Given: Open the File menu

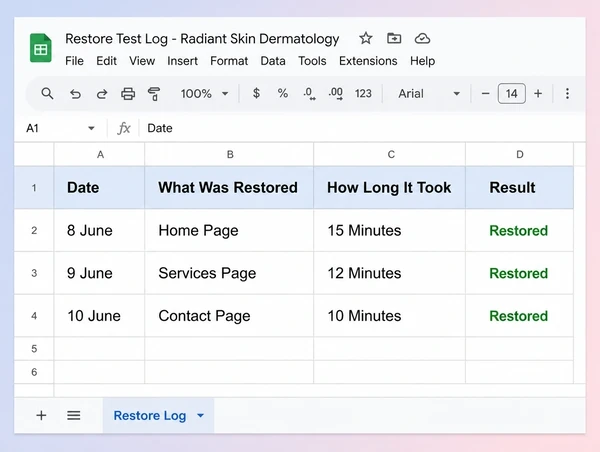Looking at the screenshot, I should tap(74, 61).
